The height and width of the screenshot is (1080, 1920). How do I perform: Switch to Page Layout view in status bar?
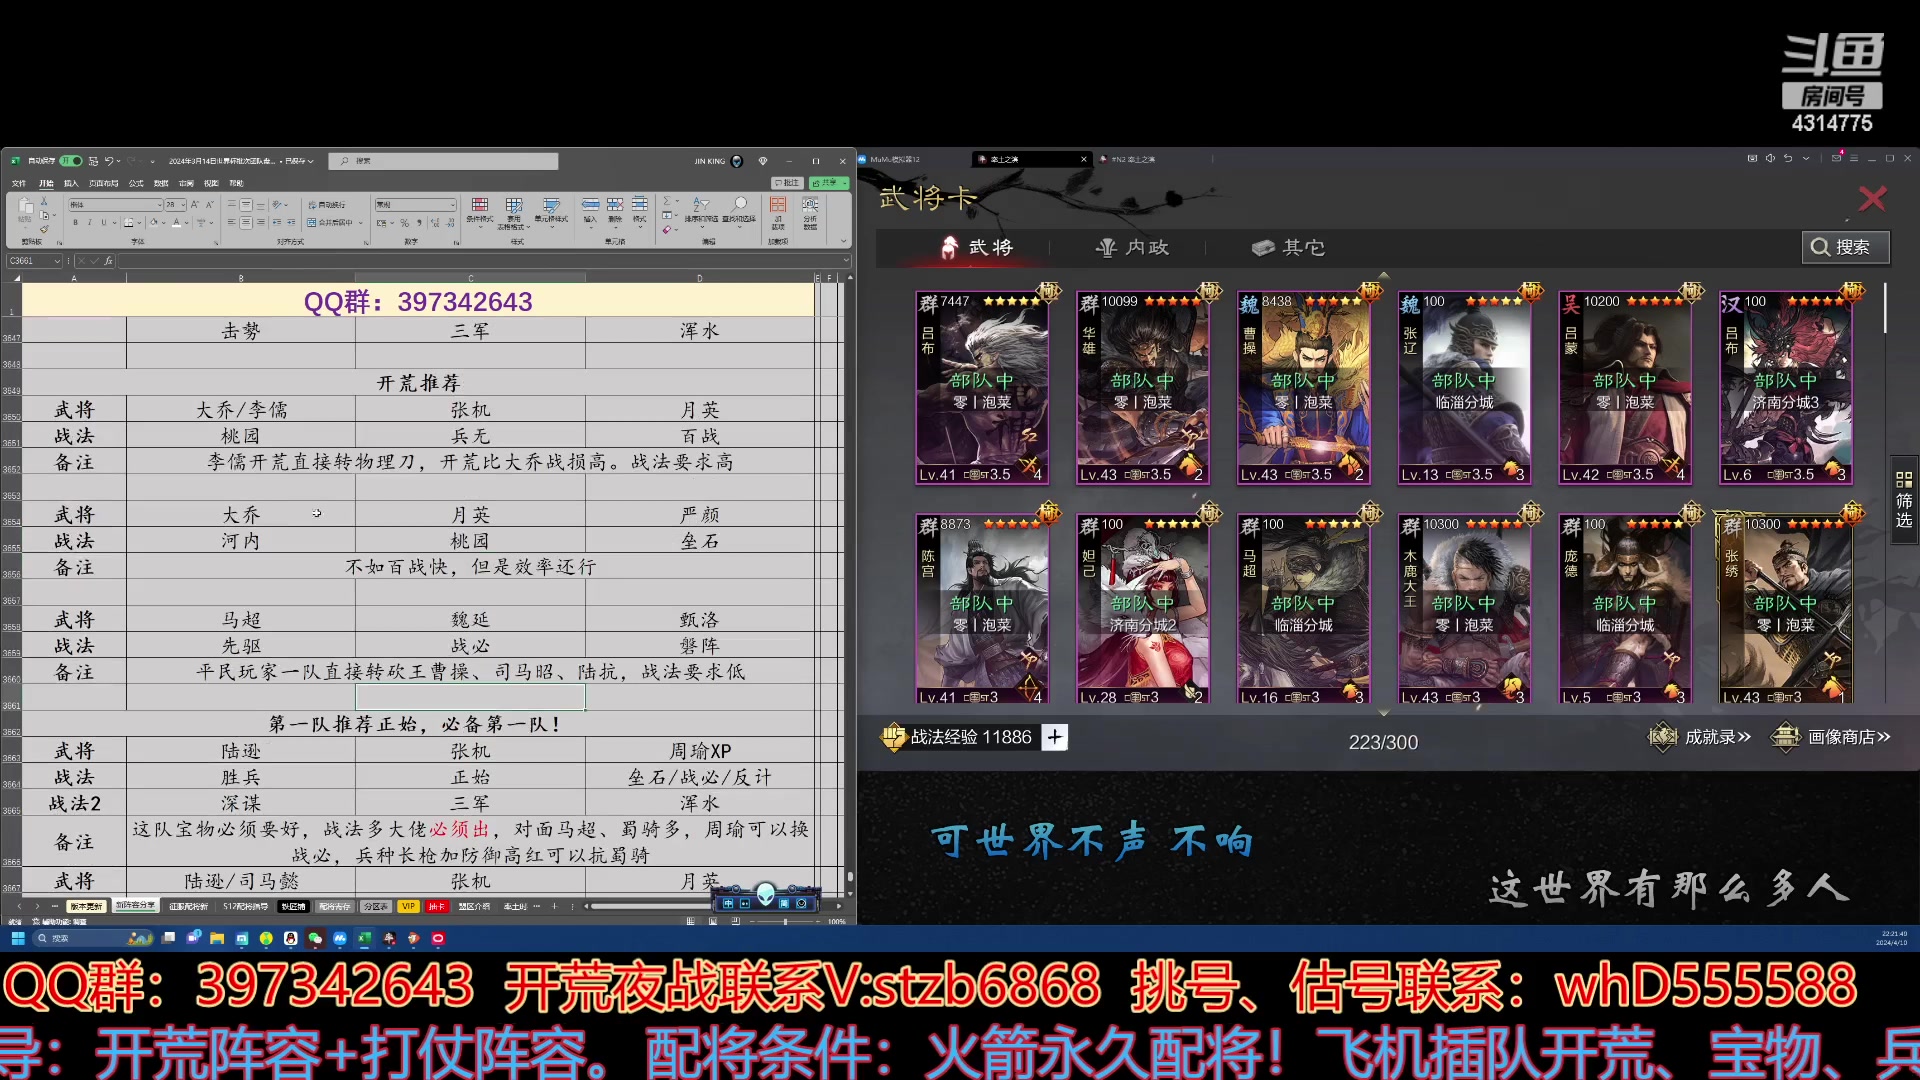click(x=712, y=921)
